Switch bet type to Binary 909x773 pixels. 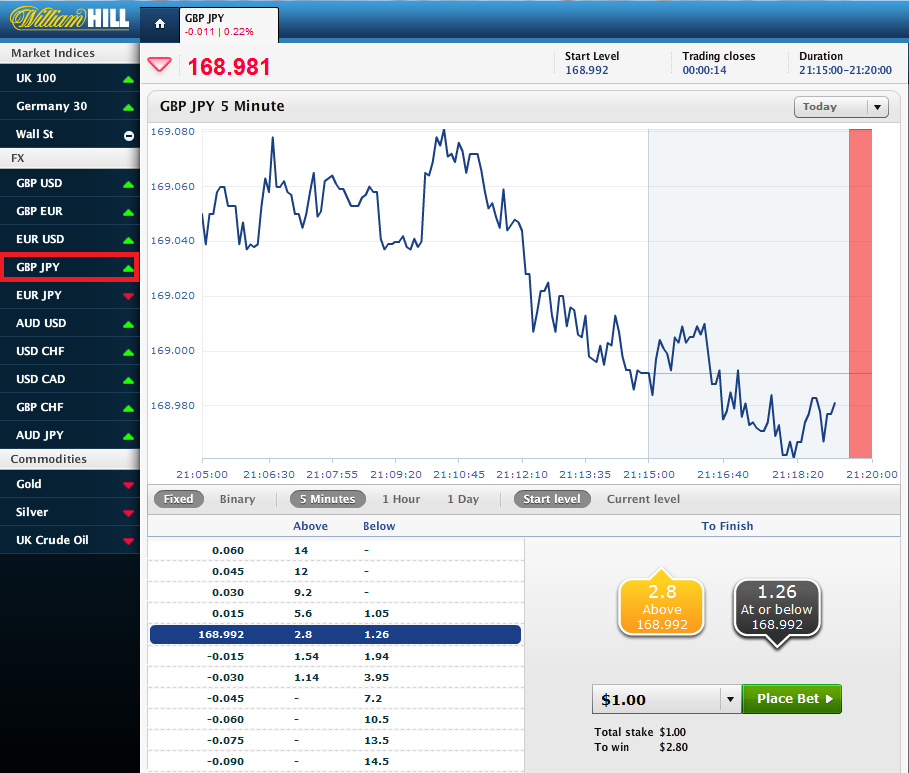237,499
